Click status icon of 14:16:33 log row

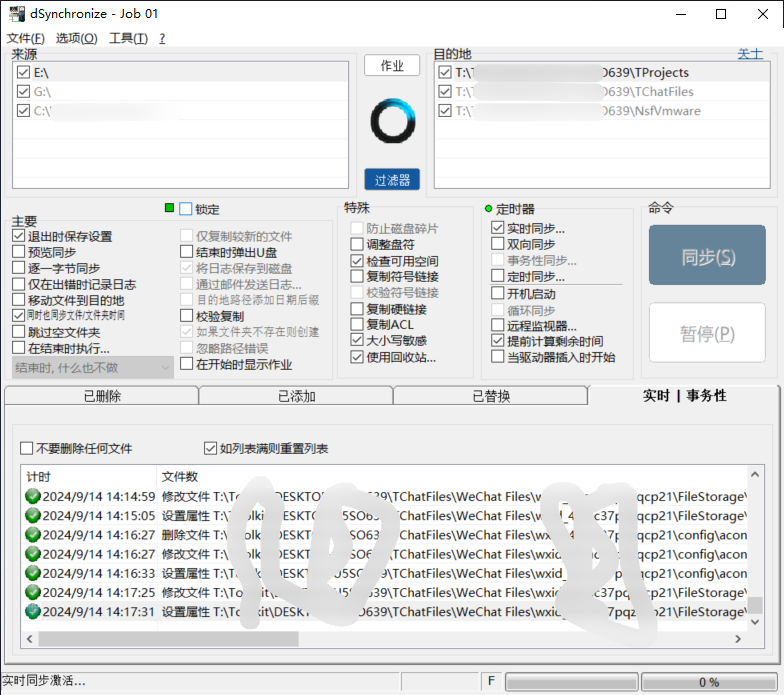tap(32, 573)
